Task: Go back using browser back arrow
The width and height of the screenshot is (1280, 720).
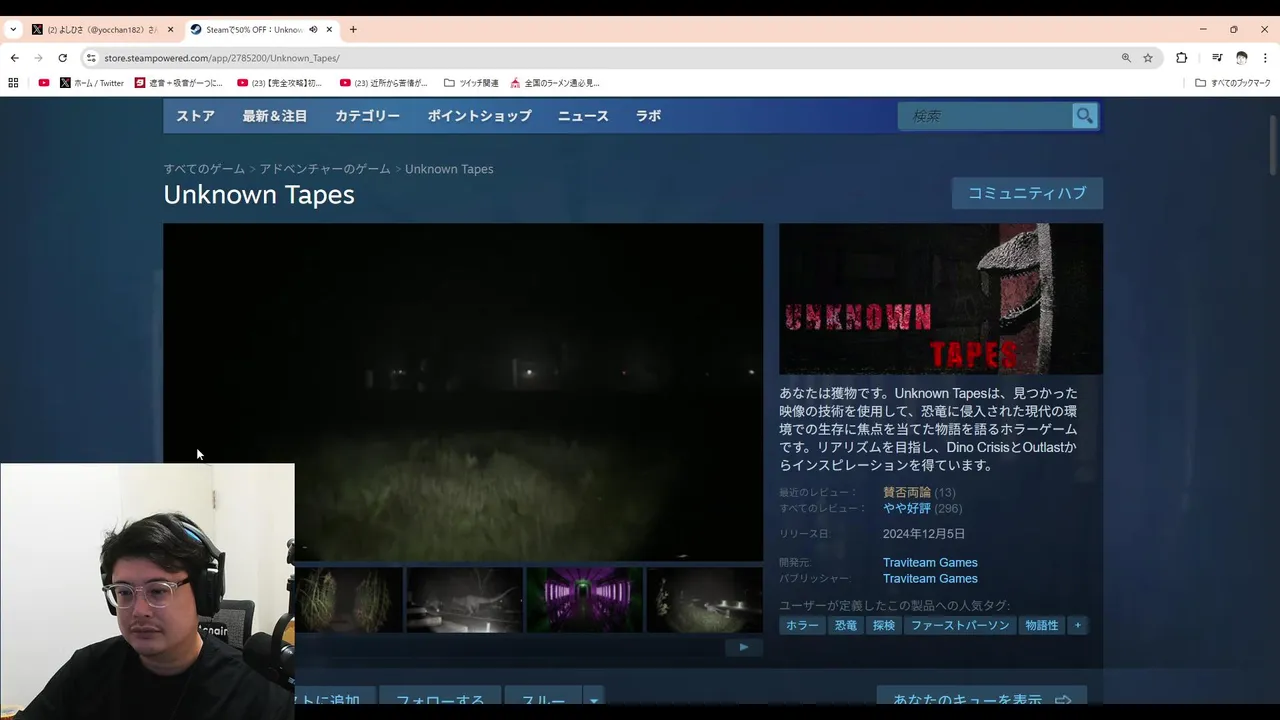Action: [x=14, y=58]
